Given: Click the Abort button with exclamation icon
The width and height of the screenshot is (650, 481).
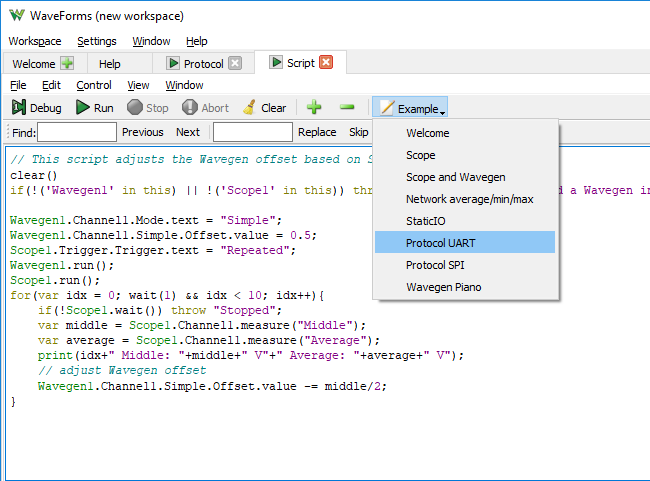Looking at the screenshot, I should click(x=206, y=107).
